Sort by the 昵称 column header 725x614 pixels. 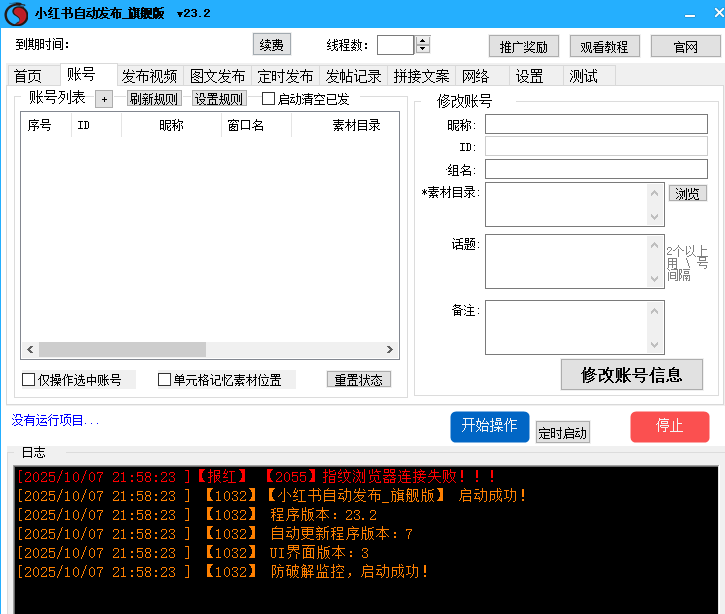pos(172,125)
